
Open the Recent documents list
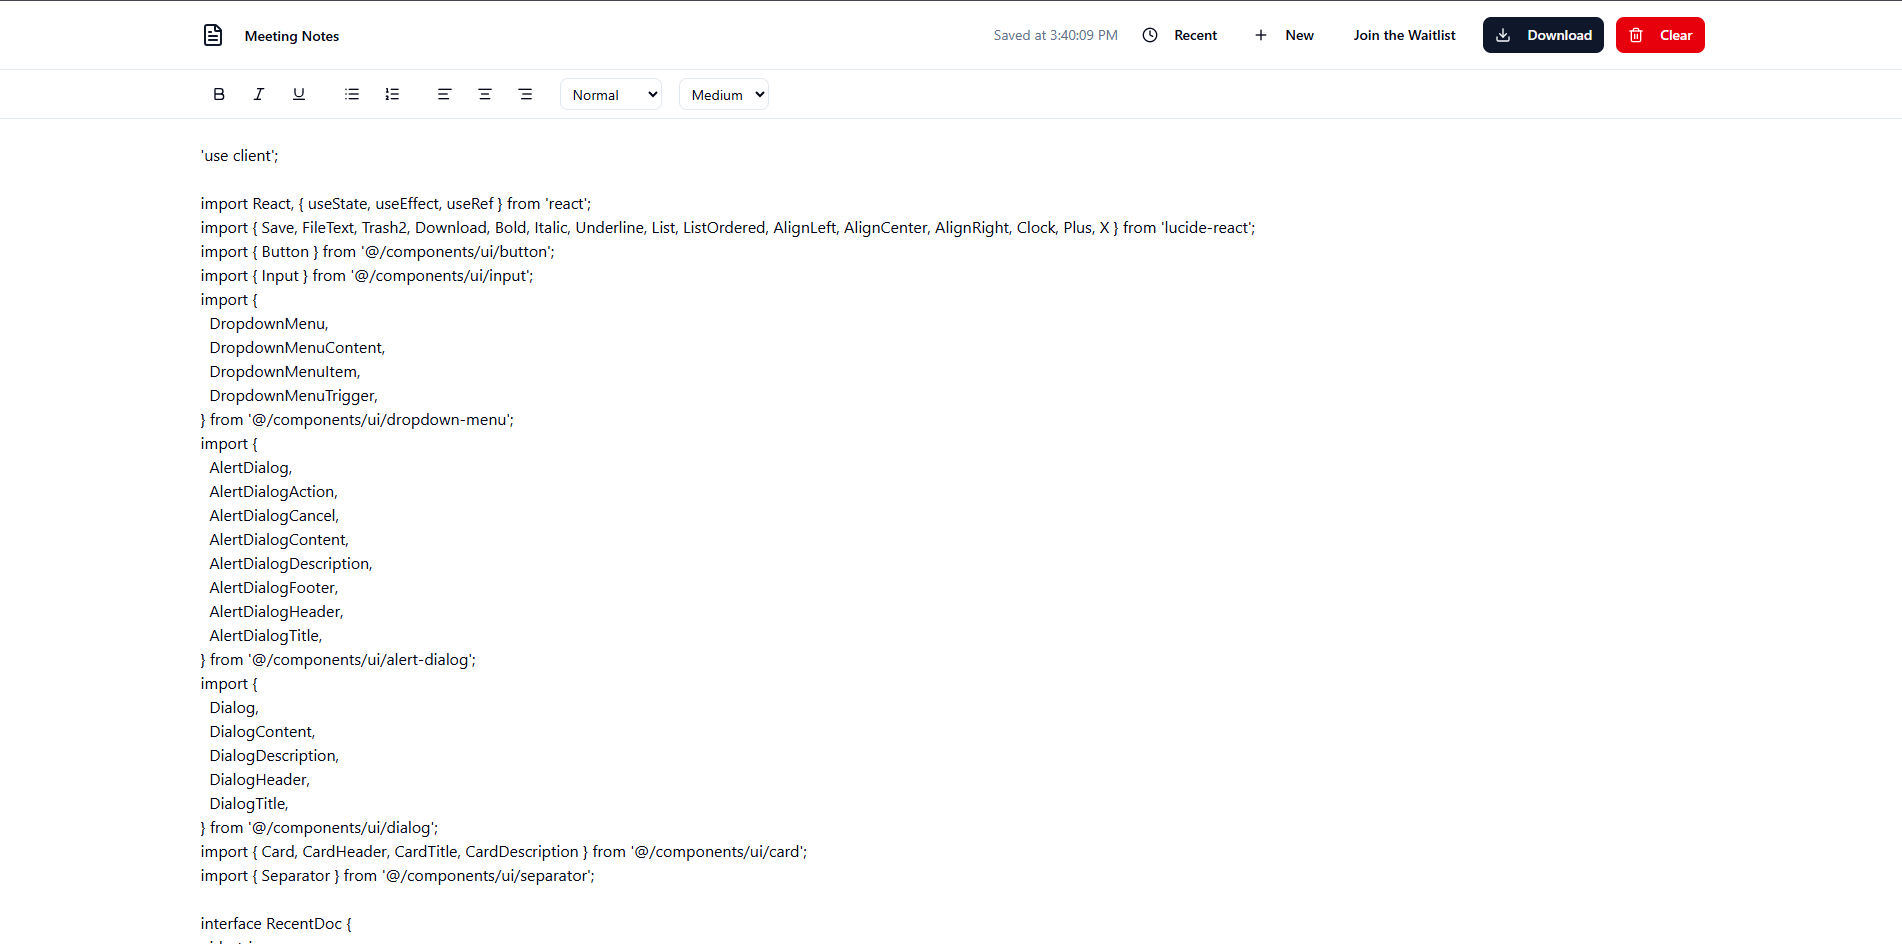pos(1195,34)
